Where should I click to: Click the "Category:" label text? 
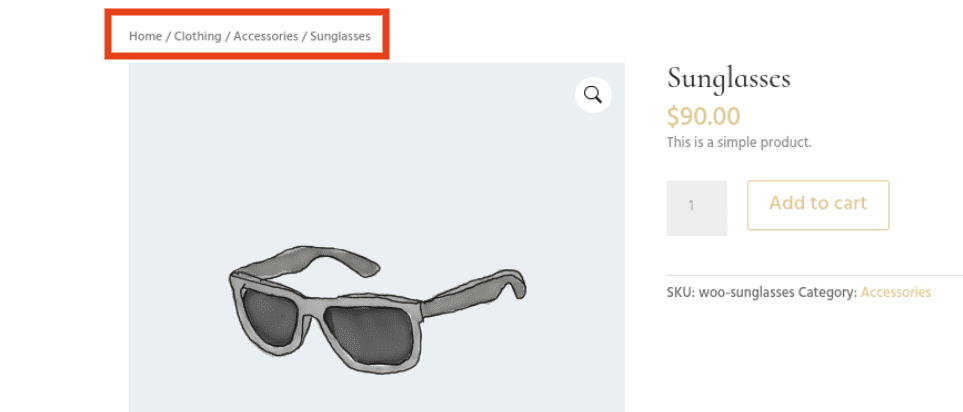click(827, 293)
